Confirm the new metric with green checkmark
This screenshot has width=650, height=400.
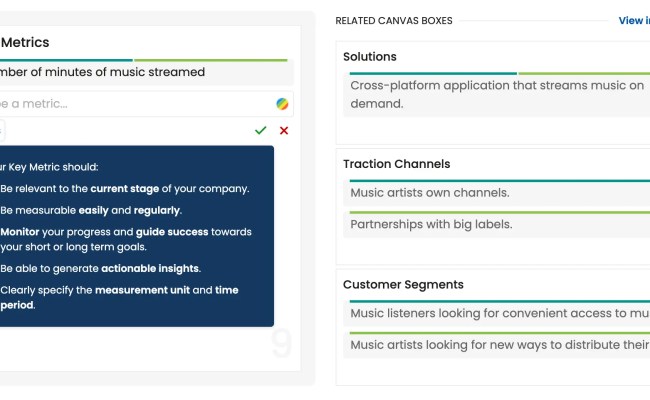pyautogui.click(x=261, y=130)
